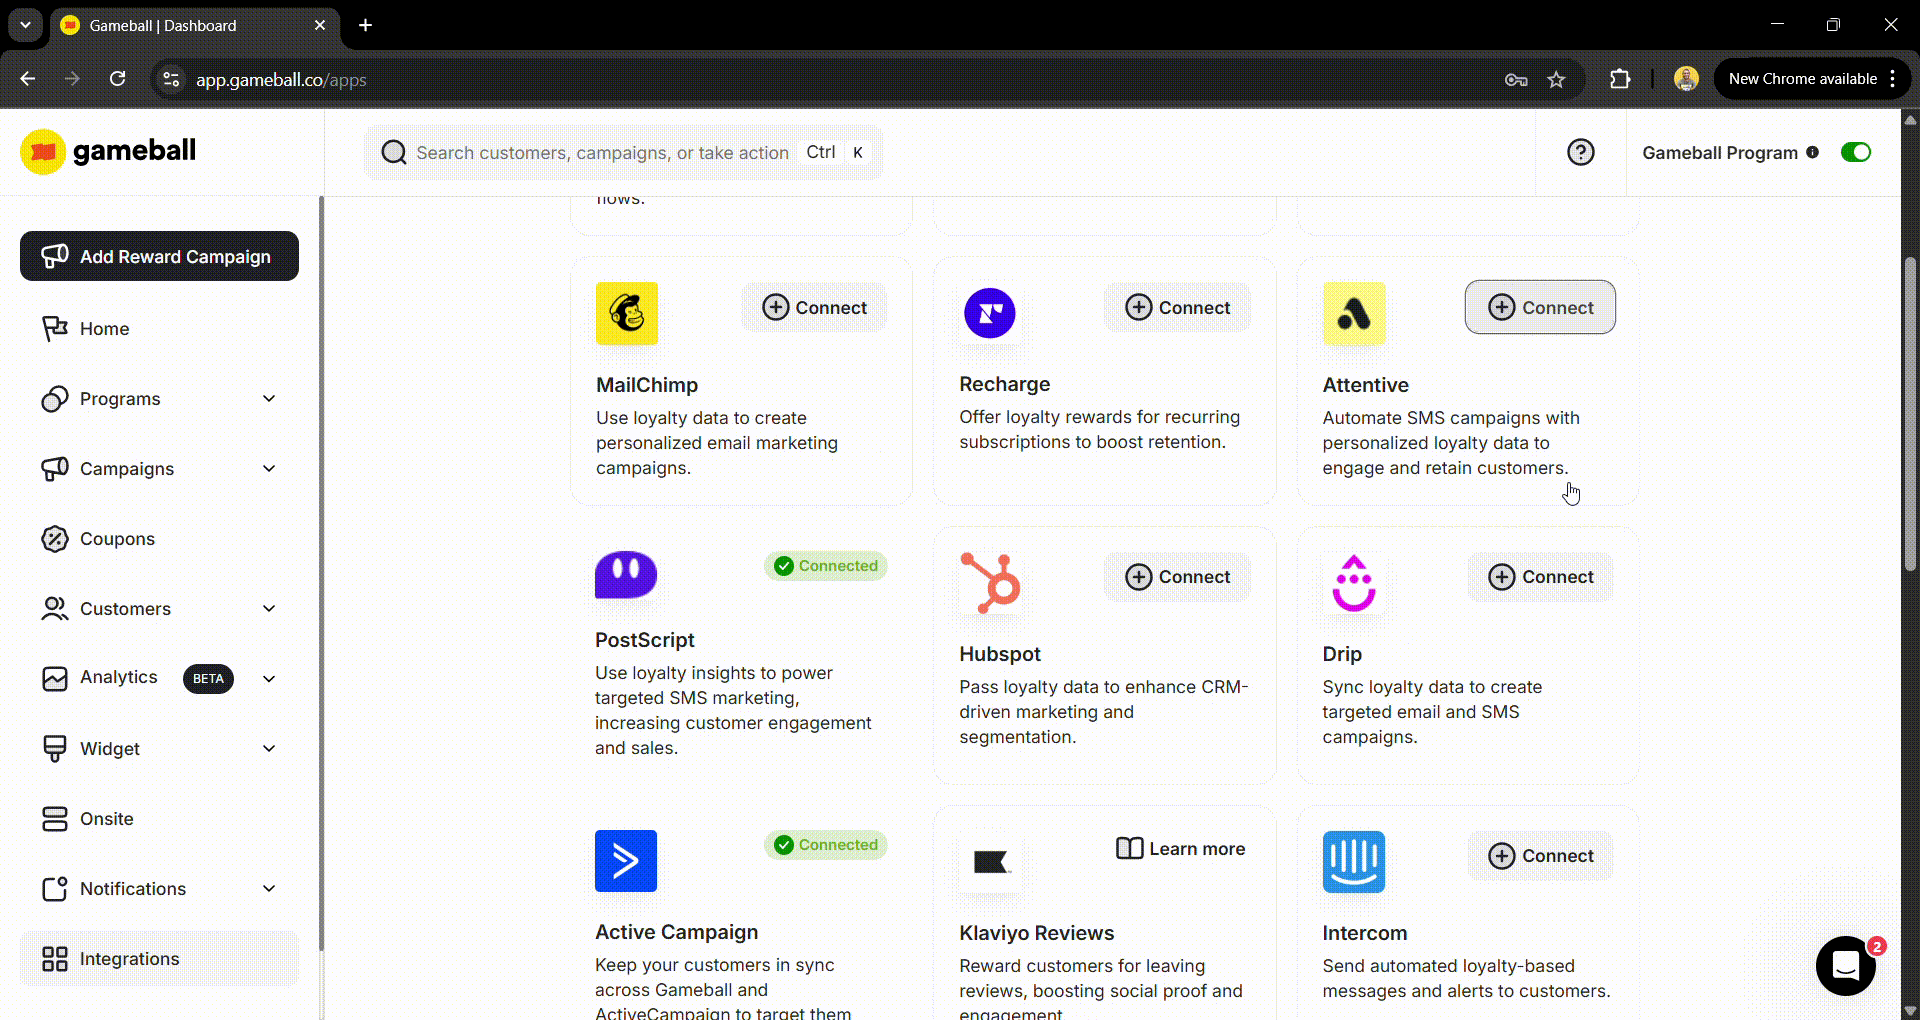Viewport: 1920px width, 1020px height.
Task: Expand the Programs menu
Action: [269, 398]
